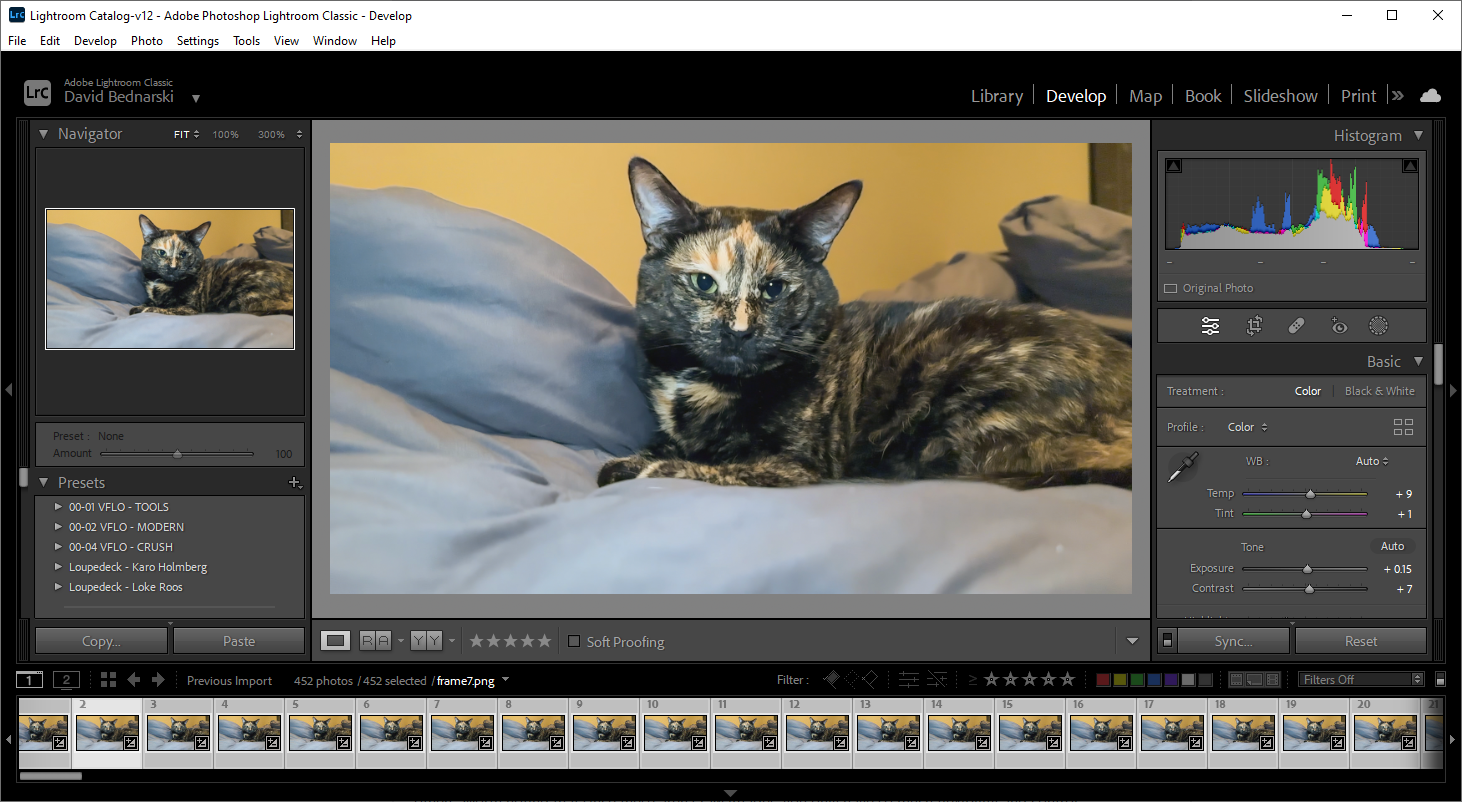Screen dimensions: 1462x802
Task: Open the Filters Off dropdown
Action: pyautogui.click(x=1361, y=680)
